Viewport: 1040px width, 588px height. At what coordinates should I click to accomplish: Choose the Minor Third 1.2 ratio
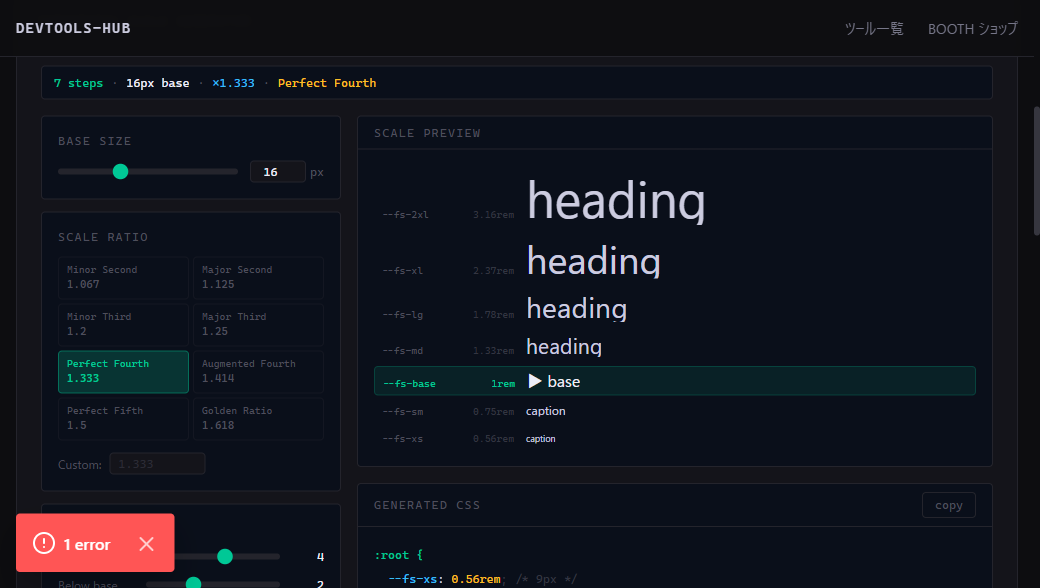[x=123, y=324]
